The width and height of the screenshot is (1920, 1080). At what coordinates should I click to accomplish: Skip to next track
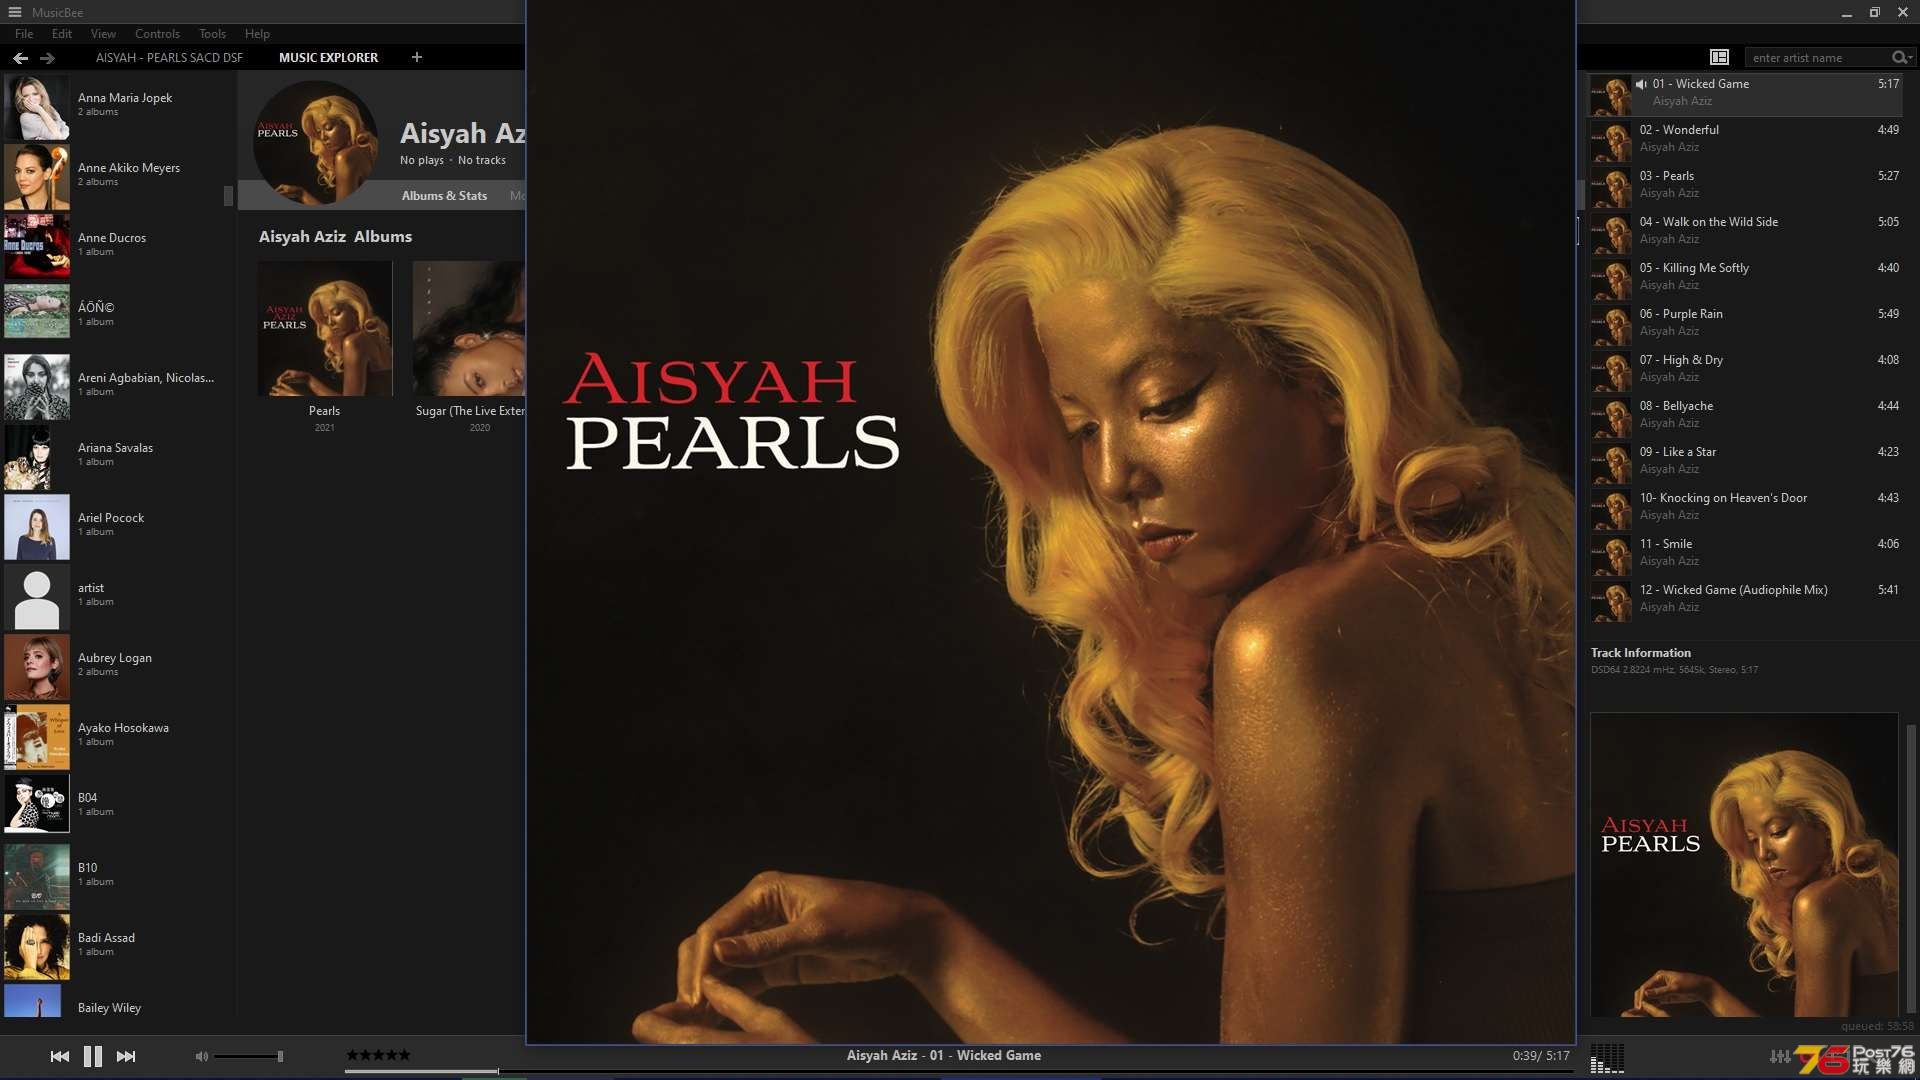(126, 1056)
